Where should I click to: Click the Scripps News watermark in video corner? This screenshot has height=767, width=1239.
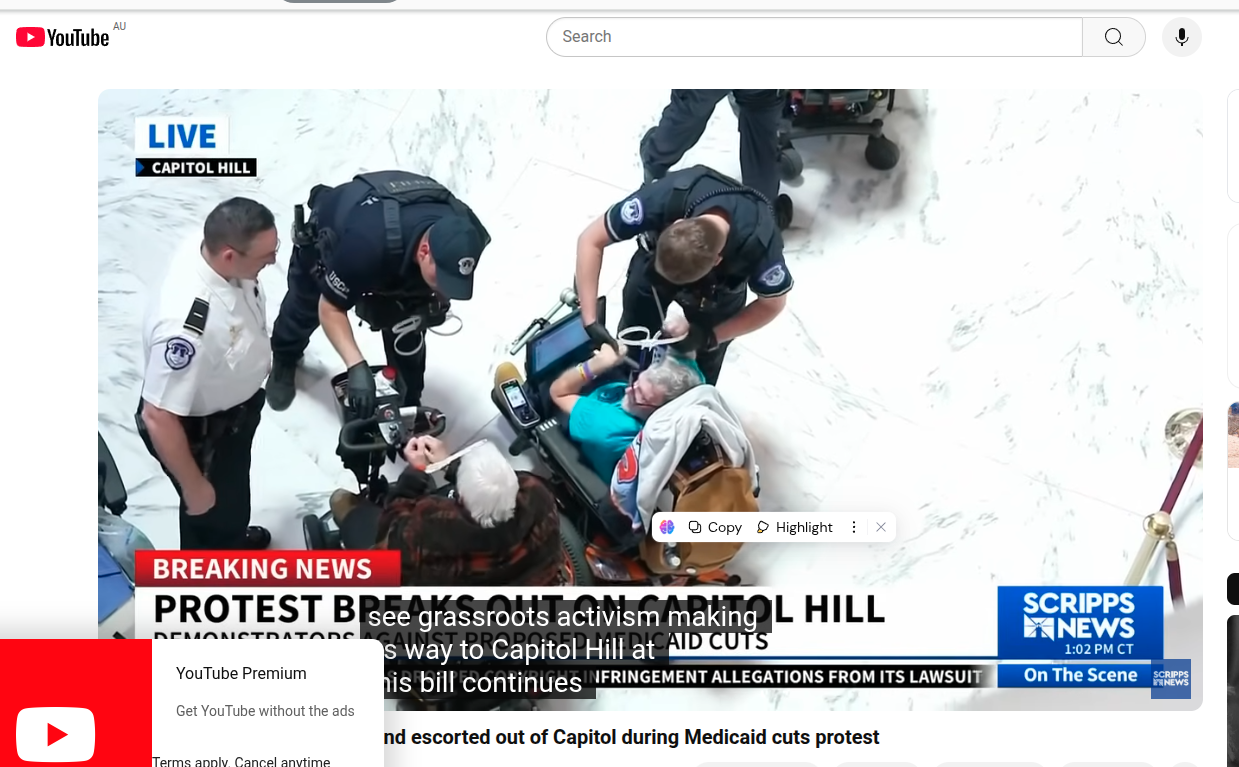pyautogui.click(x=1170, y=678)
